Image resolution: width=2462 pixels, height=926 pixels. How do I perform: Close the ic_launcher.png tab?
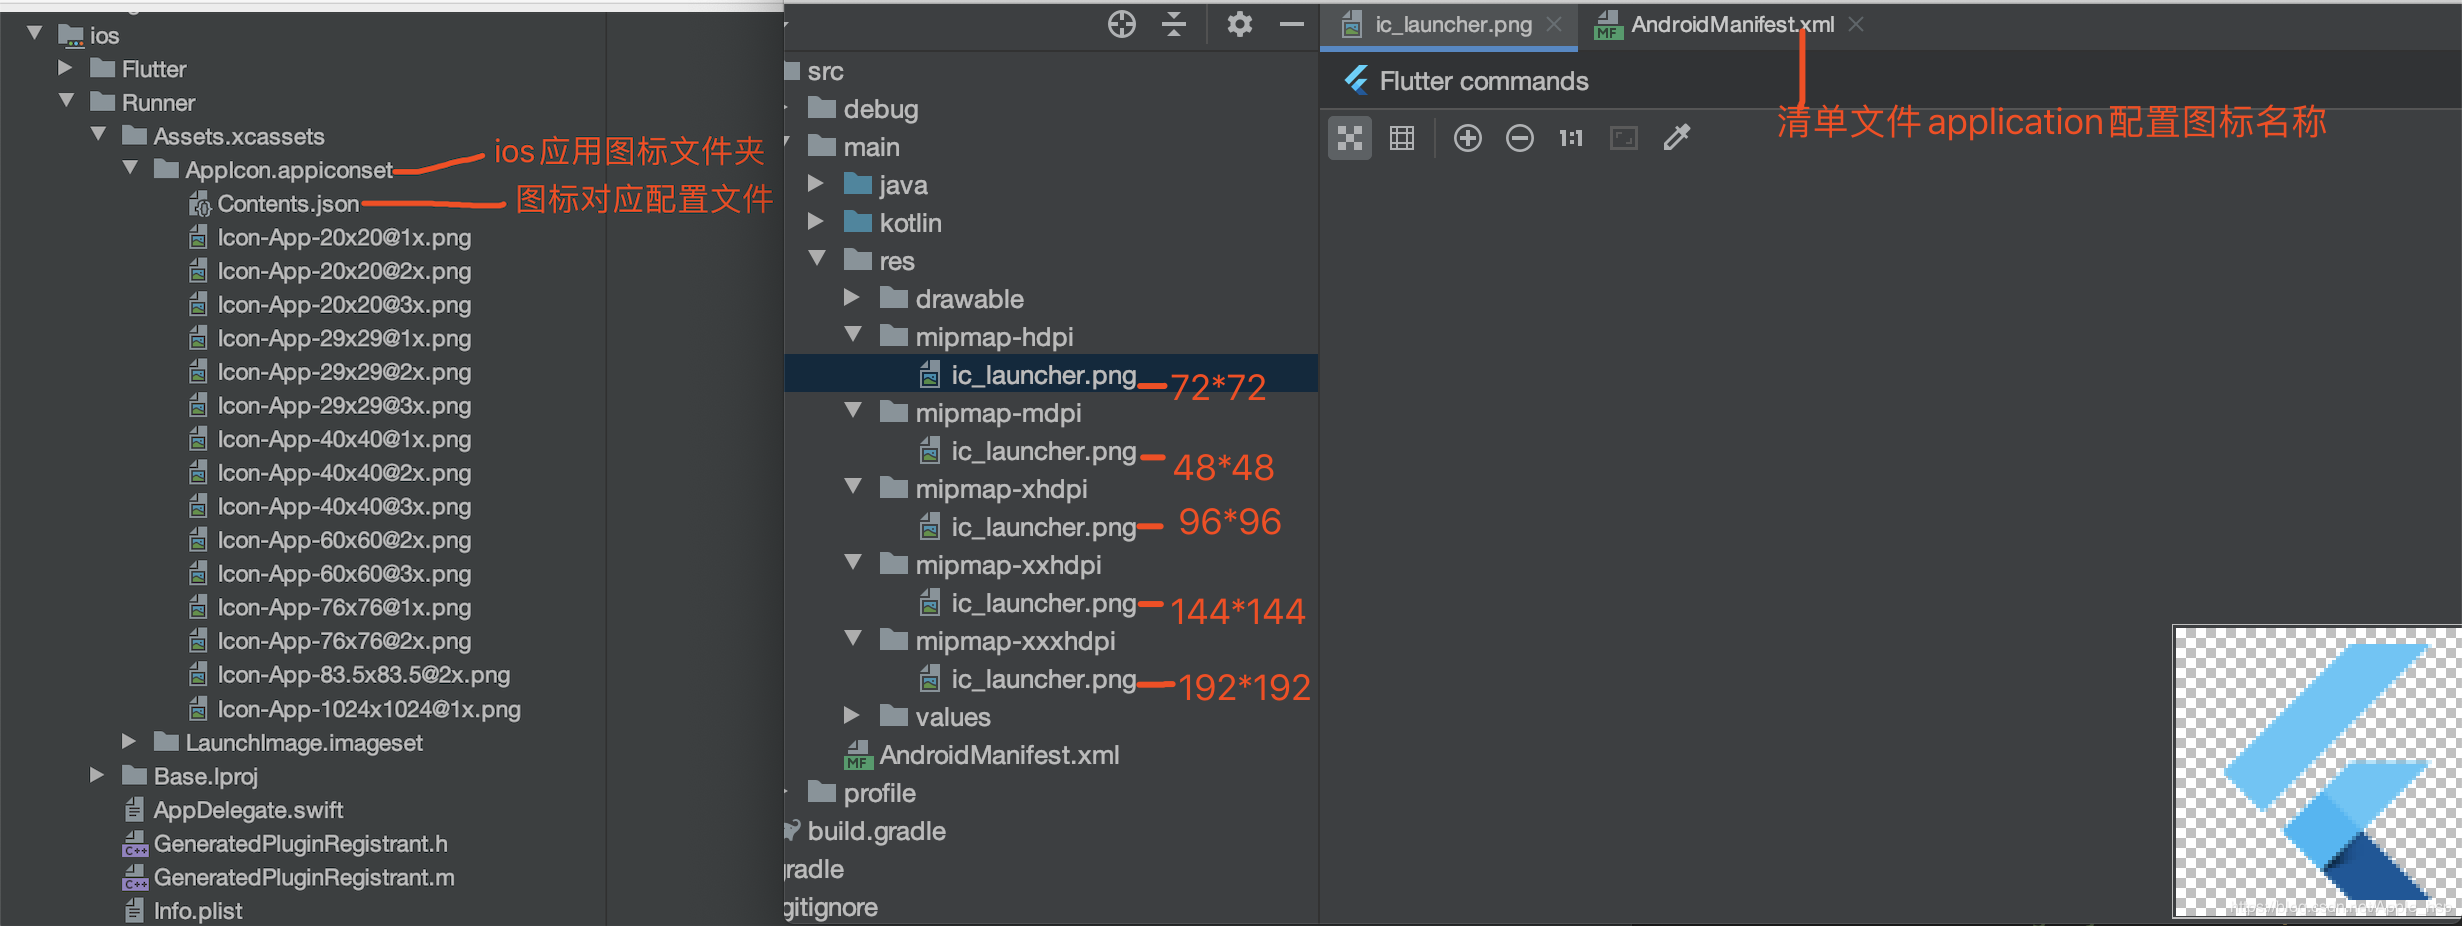click(x=1554, y=24)
